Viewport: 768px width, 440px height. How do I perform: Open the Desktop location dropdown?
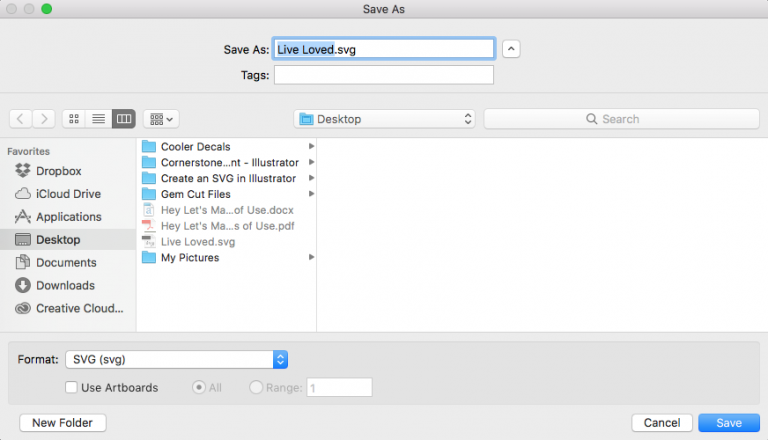(x=384, y=119)
